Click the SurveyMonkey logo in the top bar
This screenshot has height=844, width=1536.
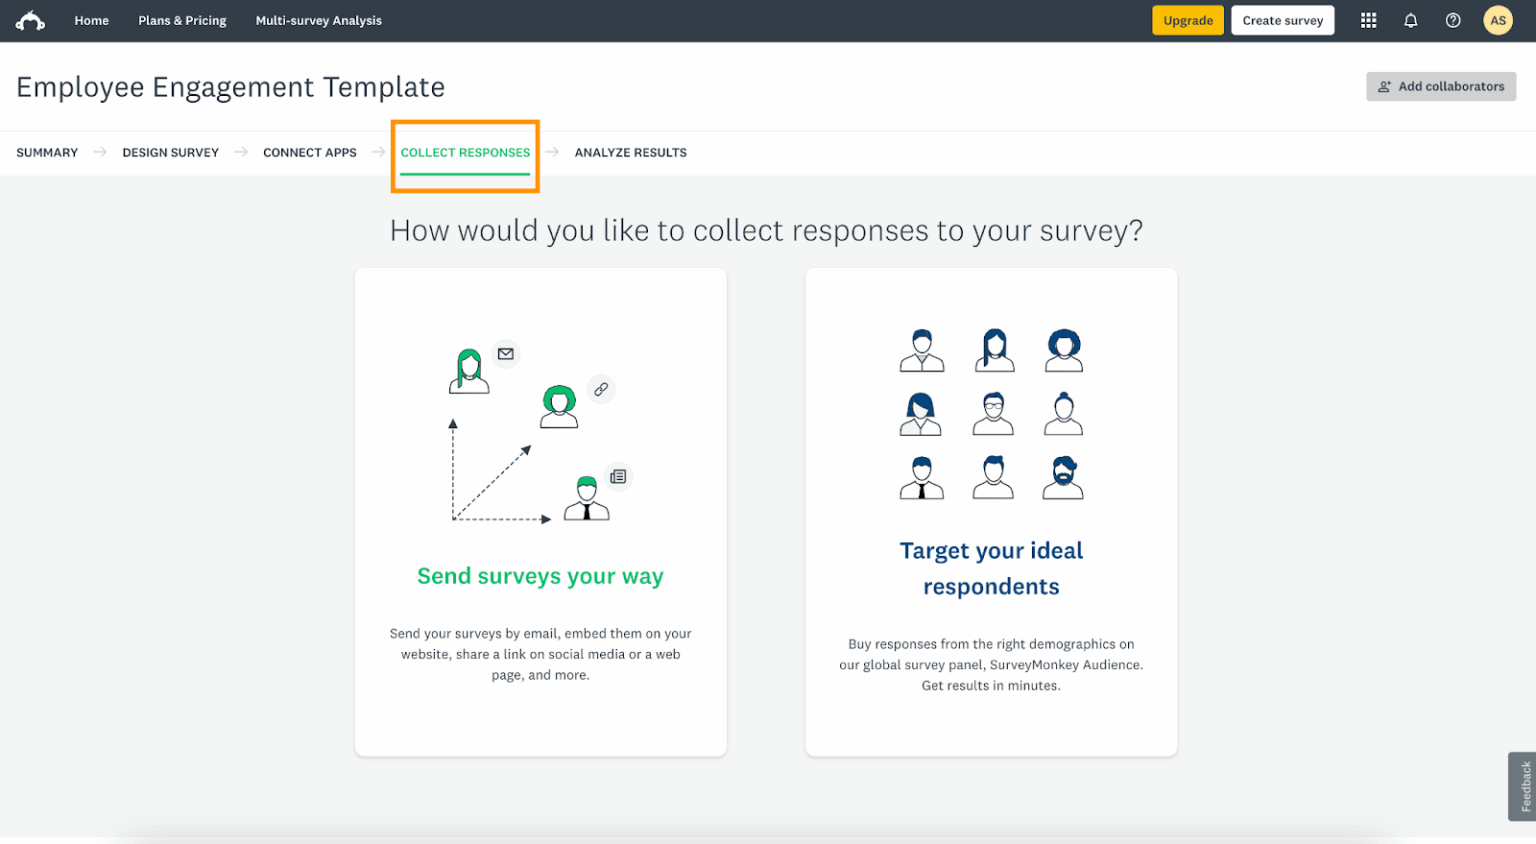[x=30, y=20]
